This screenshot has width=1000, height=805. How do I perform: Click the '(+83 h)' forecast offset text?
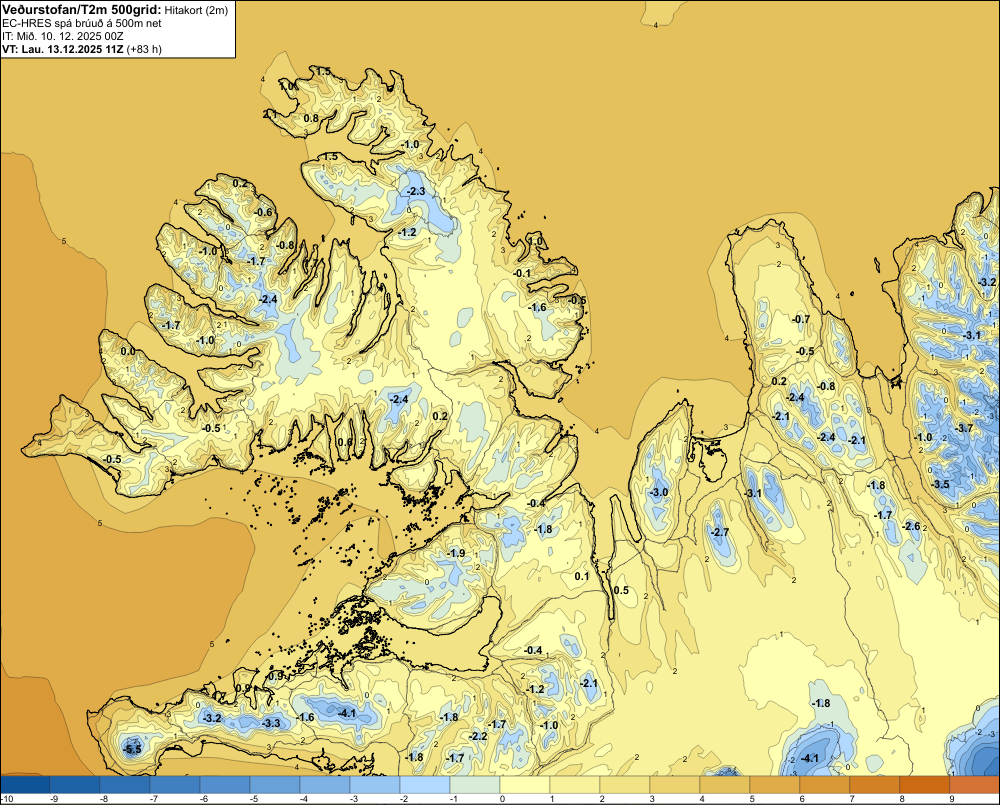coord(144,49)
